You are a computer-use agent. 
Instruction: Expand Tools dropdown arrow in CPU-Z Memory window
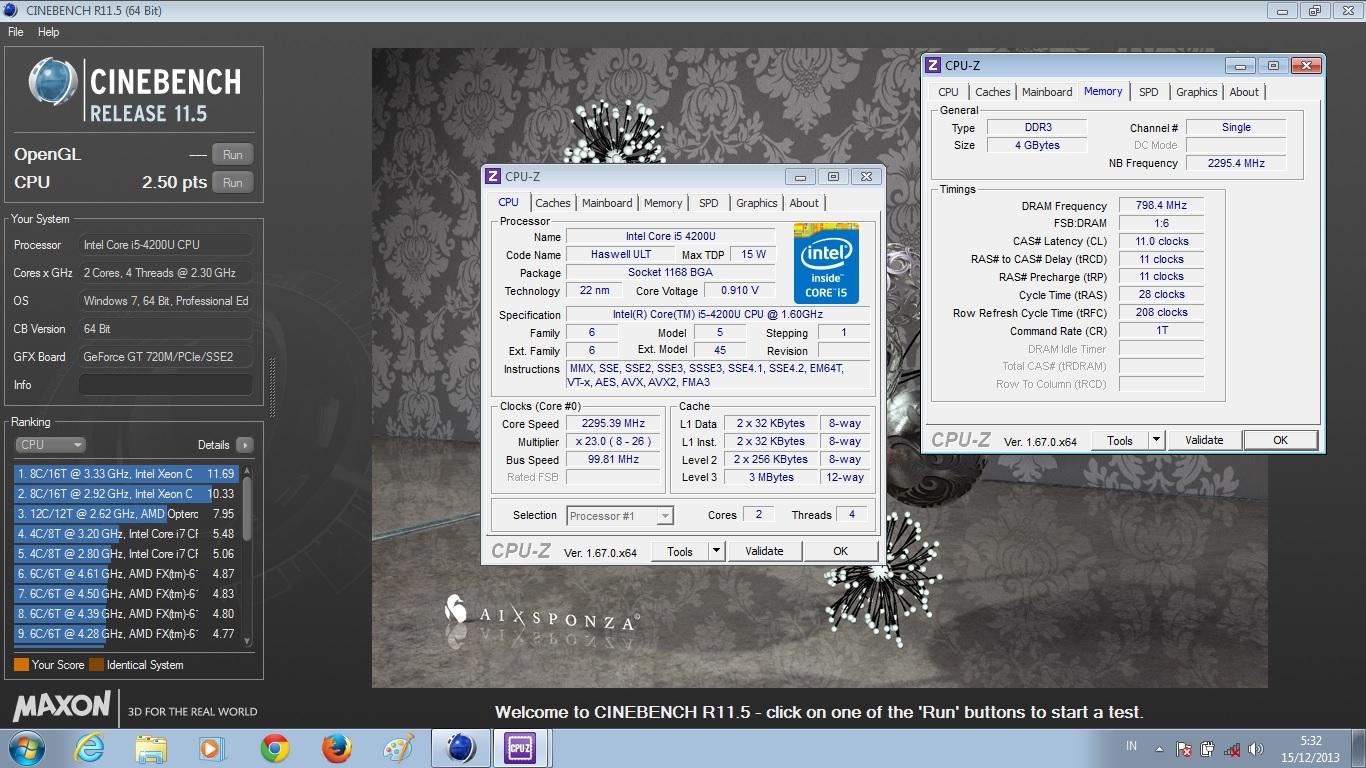click(x=1156, y=440)
